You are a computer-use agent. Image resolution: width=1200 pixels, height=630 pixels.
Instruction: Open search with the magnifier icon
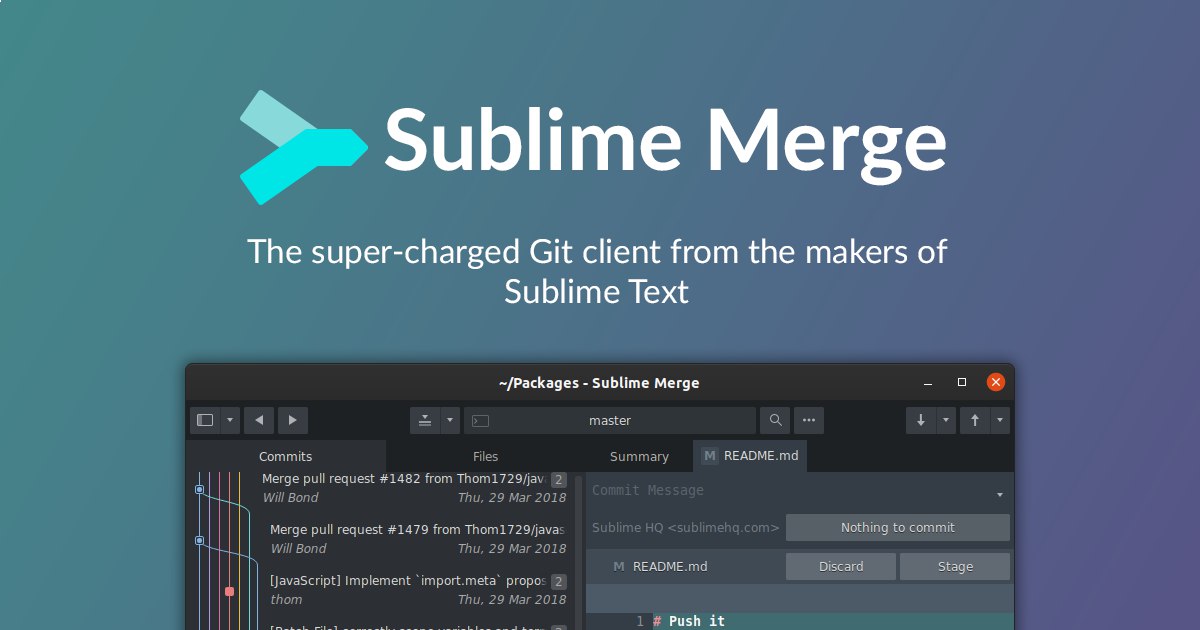click(x=775, y=420)
